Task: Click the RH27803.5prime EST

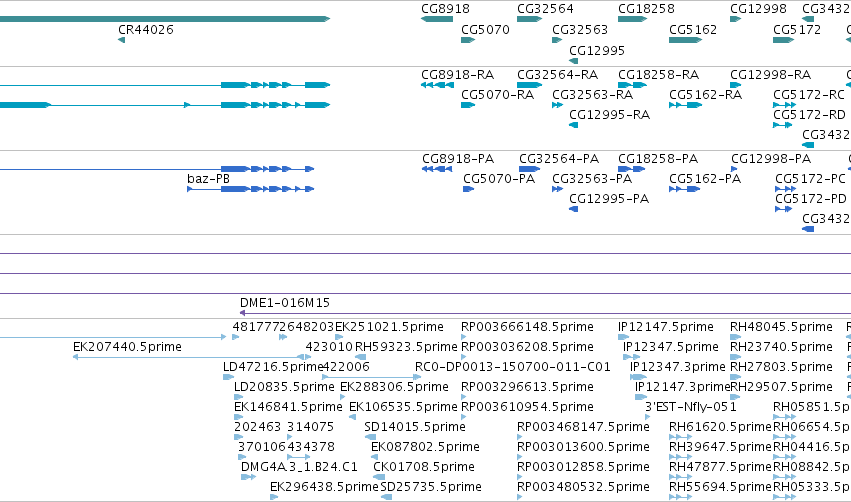Action: pyautogui.click(x=735, y=377)
